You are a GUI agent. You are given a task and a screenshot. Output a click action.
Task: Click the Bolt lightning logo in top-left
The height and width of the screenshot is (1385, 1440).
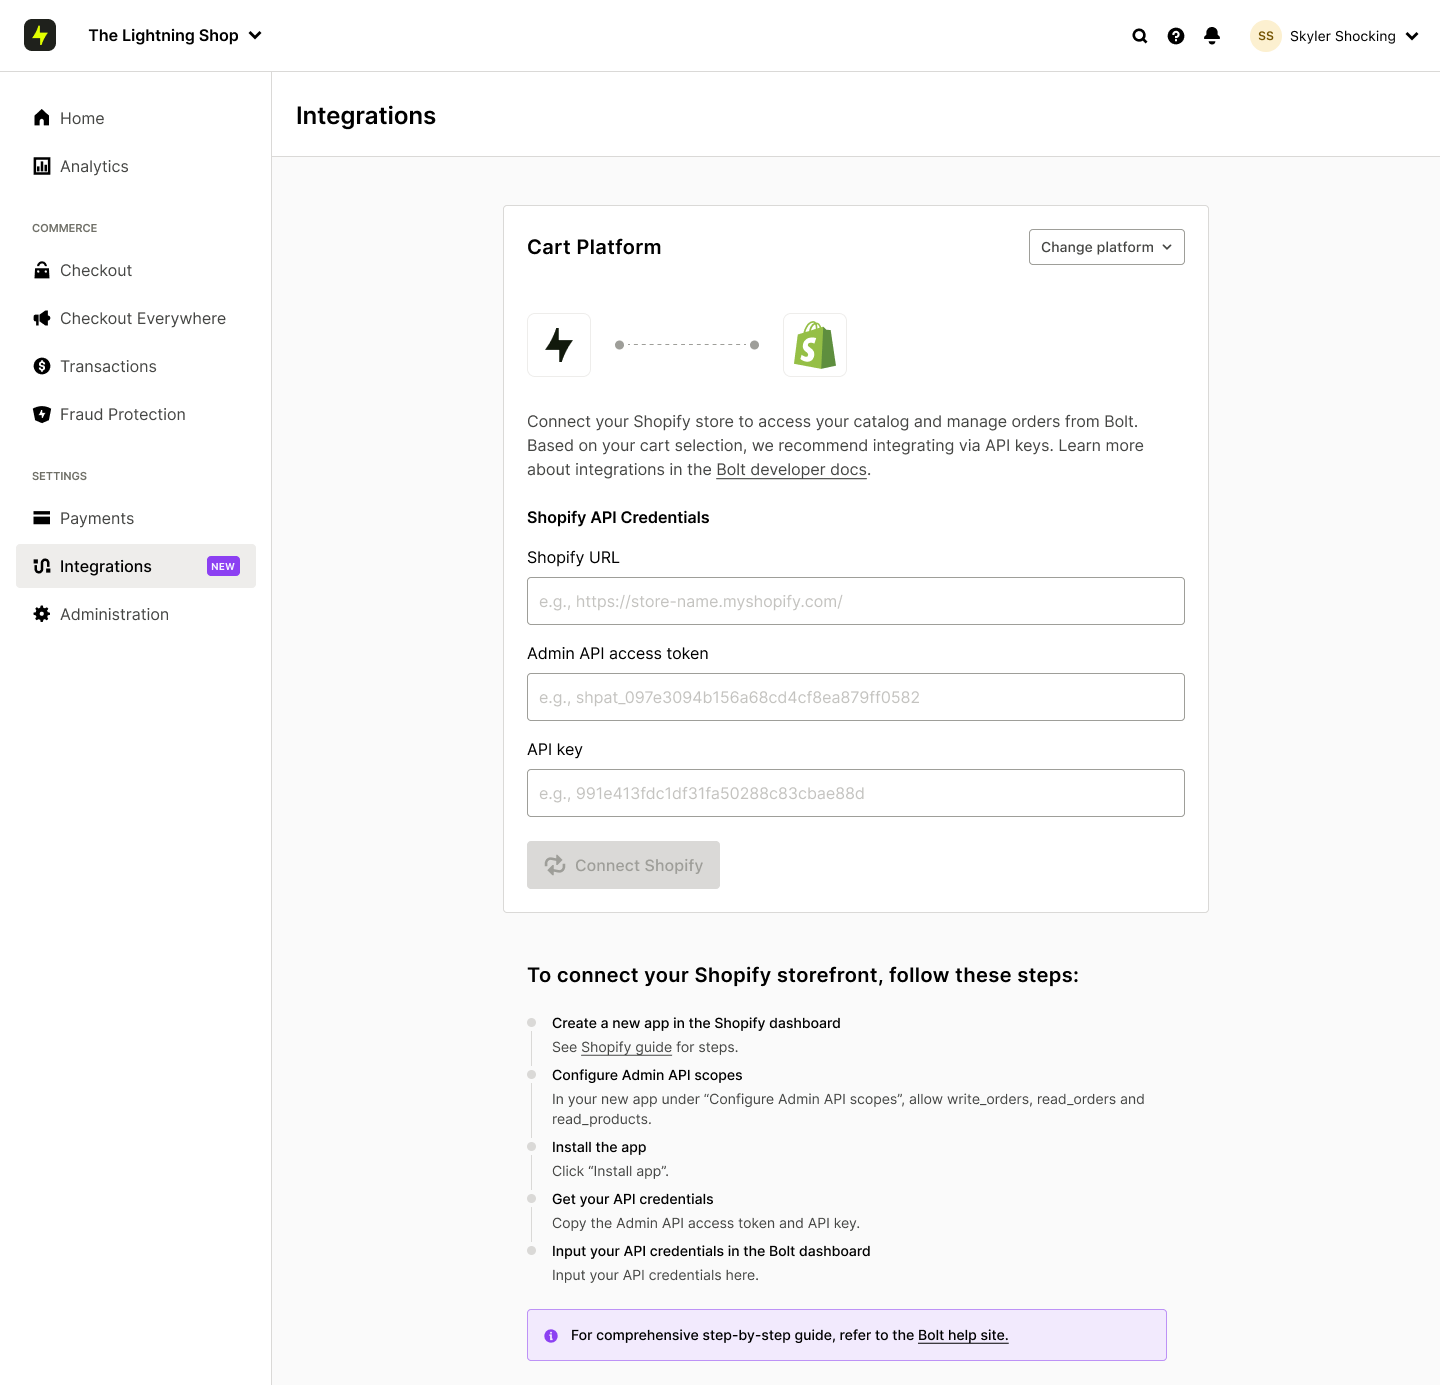pos(40,35)
